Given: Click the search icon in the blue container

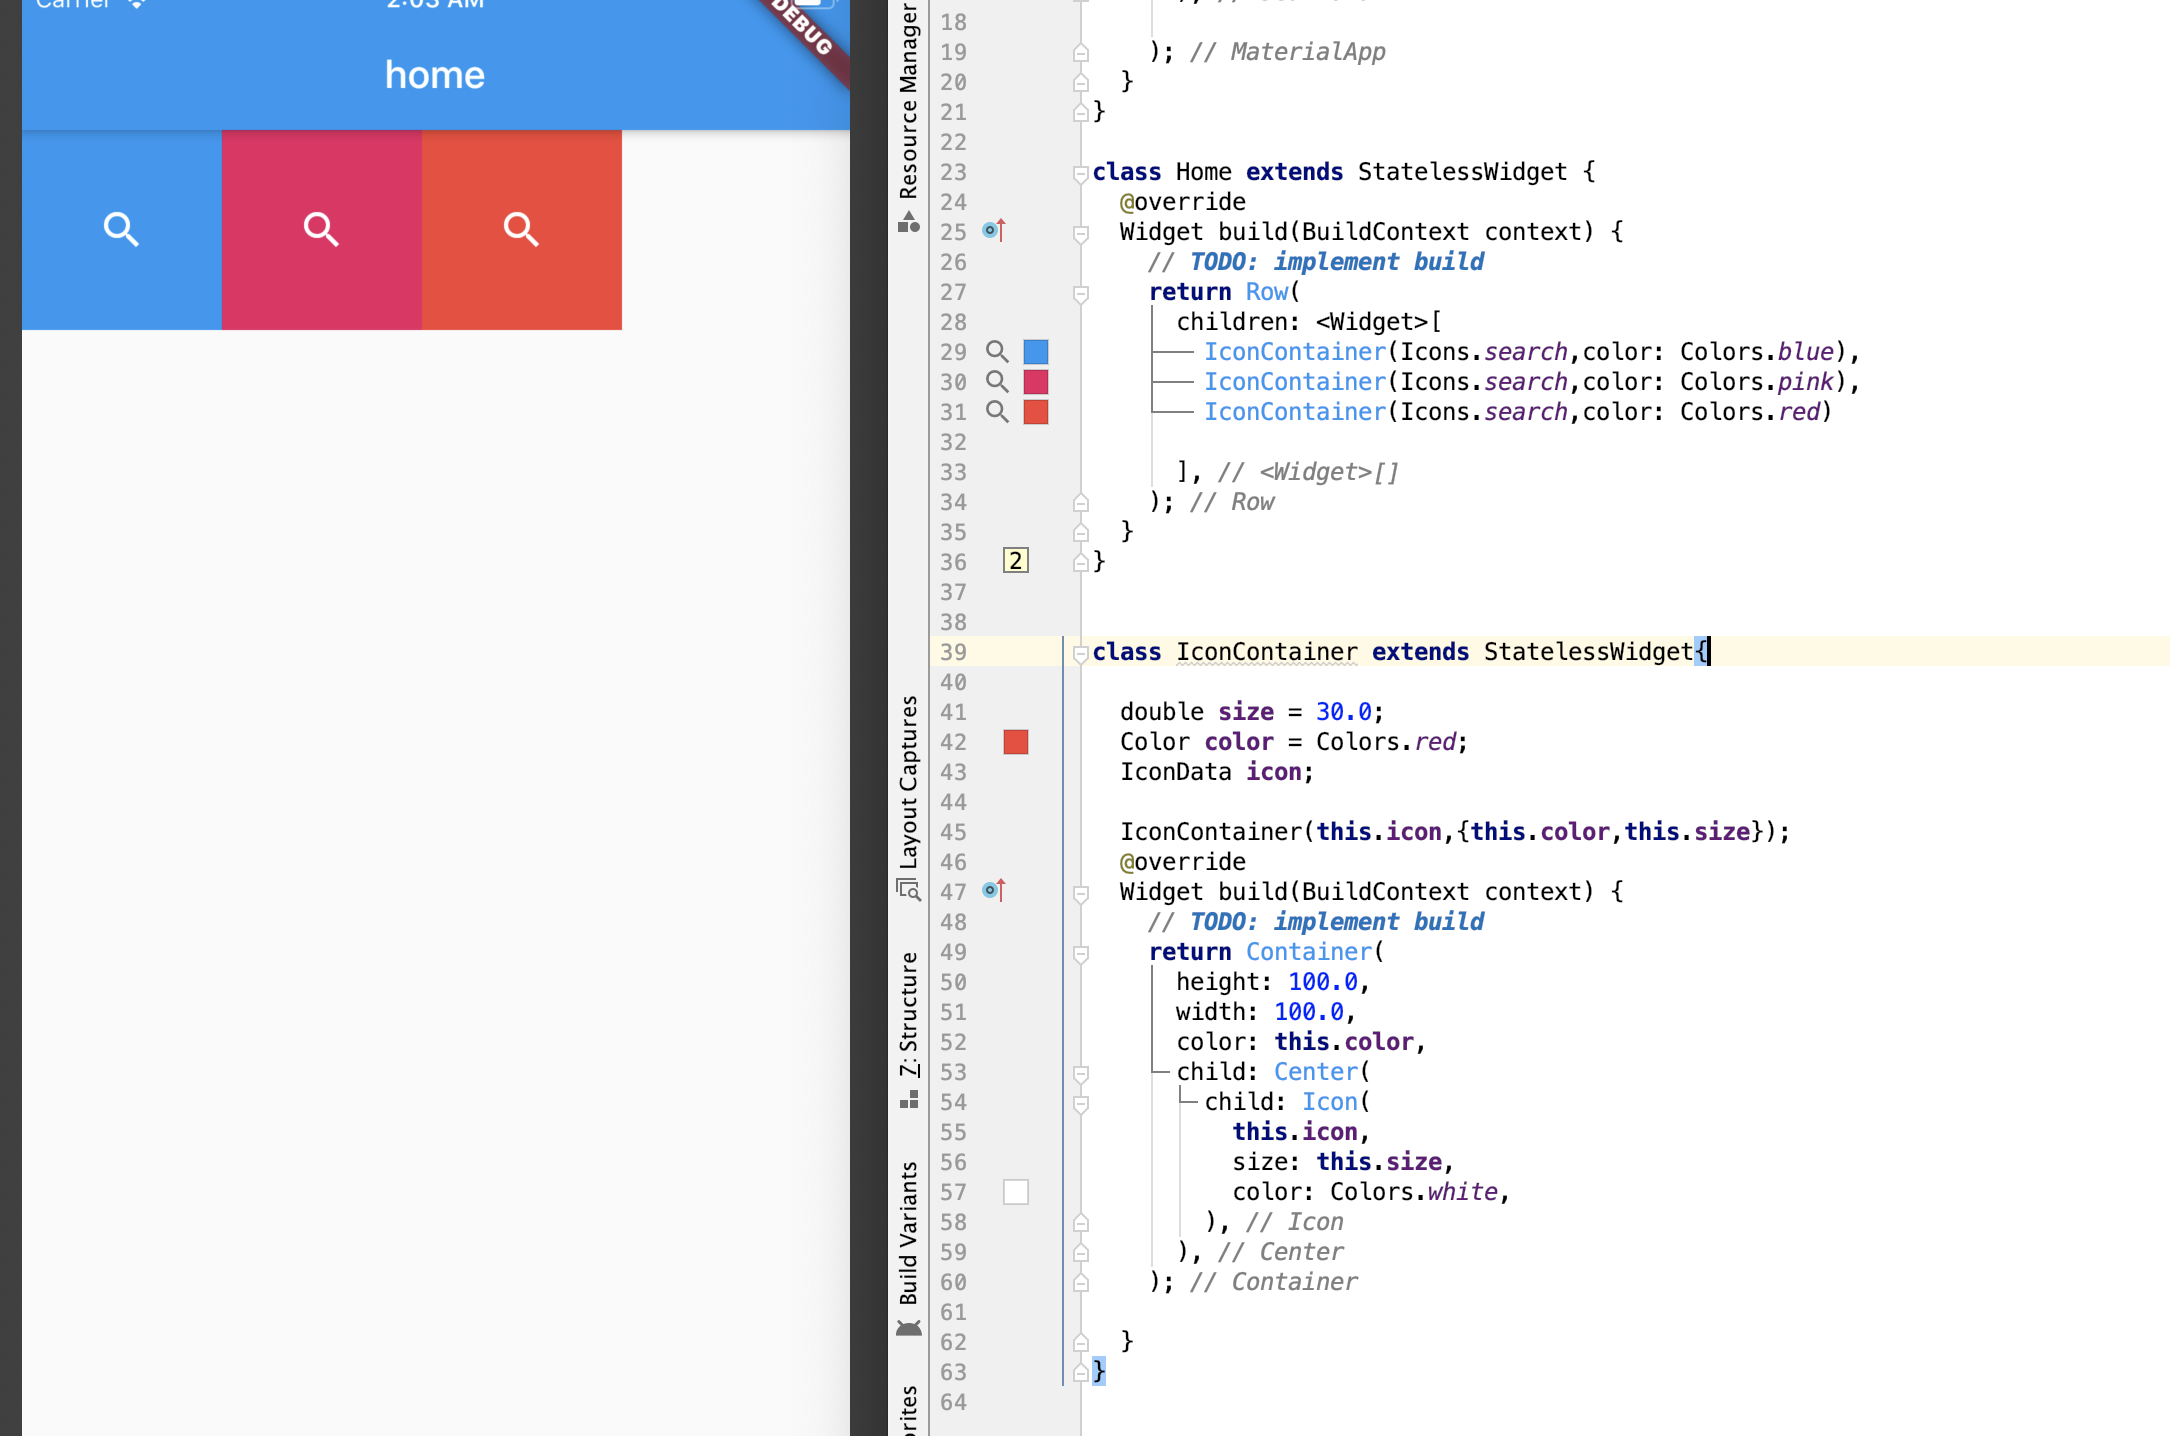Looking at the screenshot, I should (121, 229).
